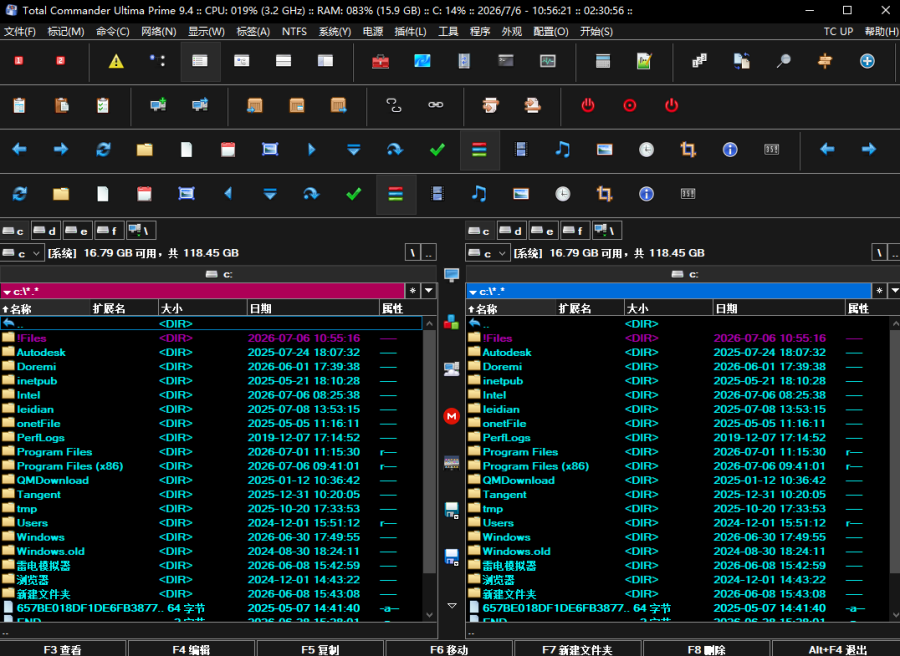Click the F5 复制 button
This screenshot has width=900, height=656.
320,649
